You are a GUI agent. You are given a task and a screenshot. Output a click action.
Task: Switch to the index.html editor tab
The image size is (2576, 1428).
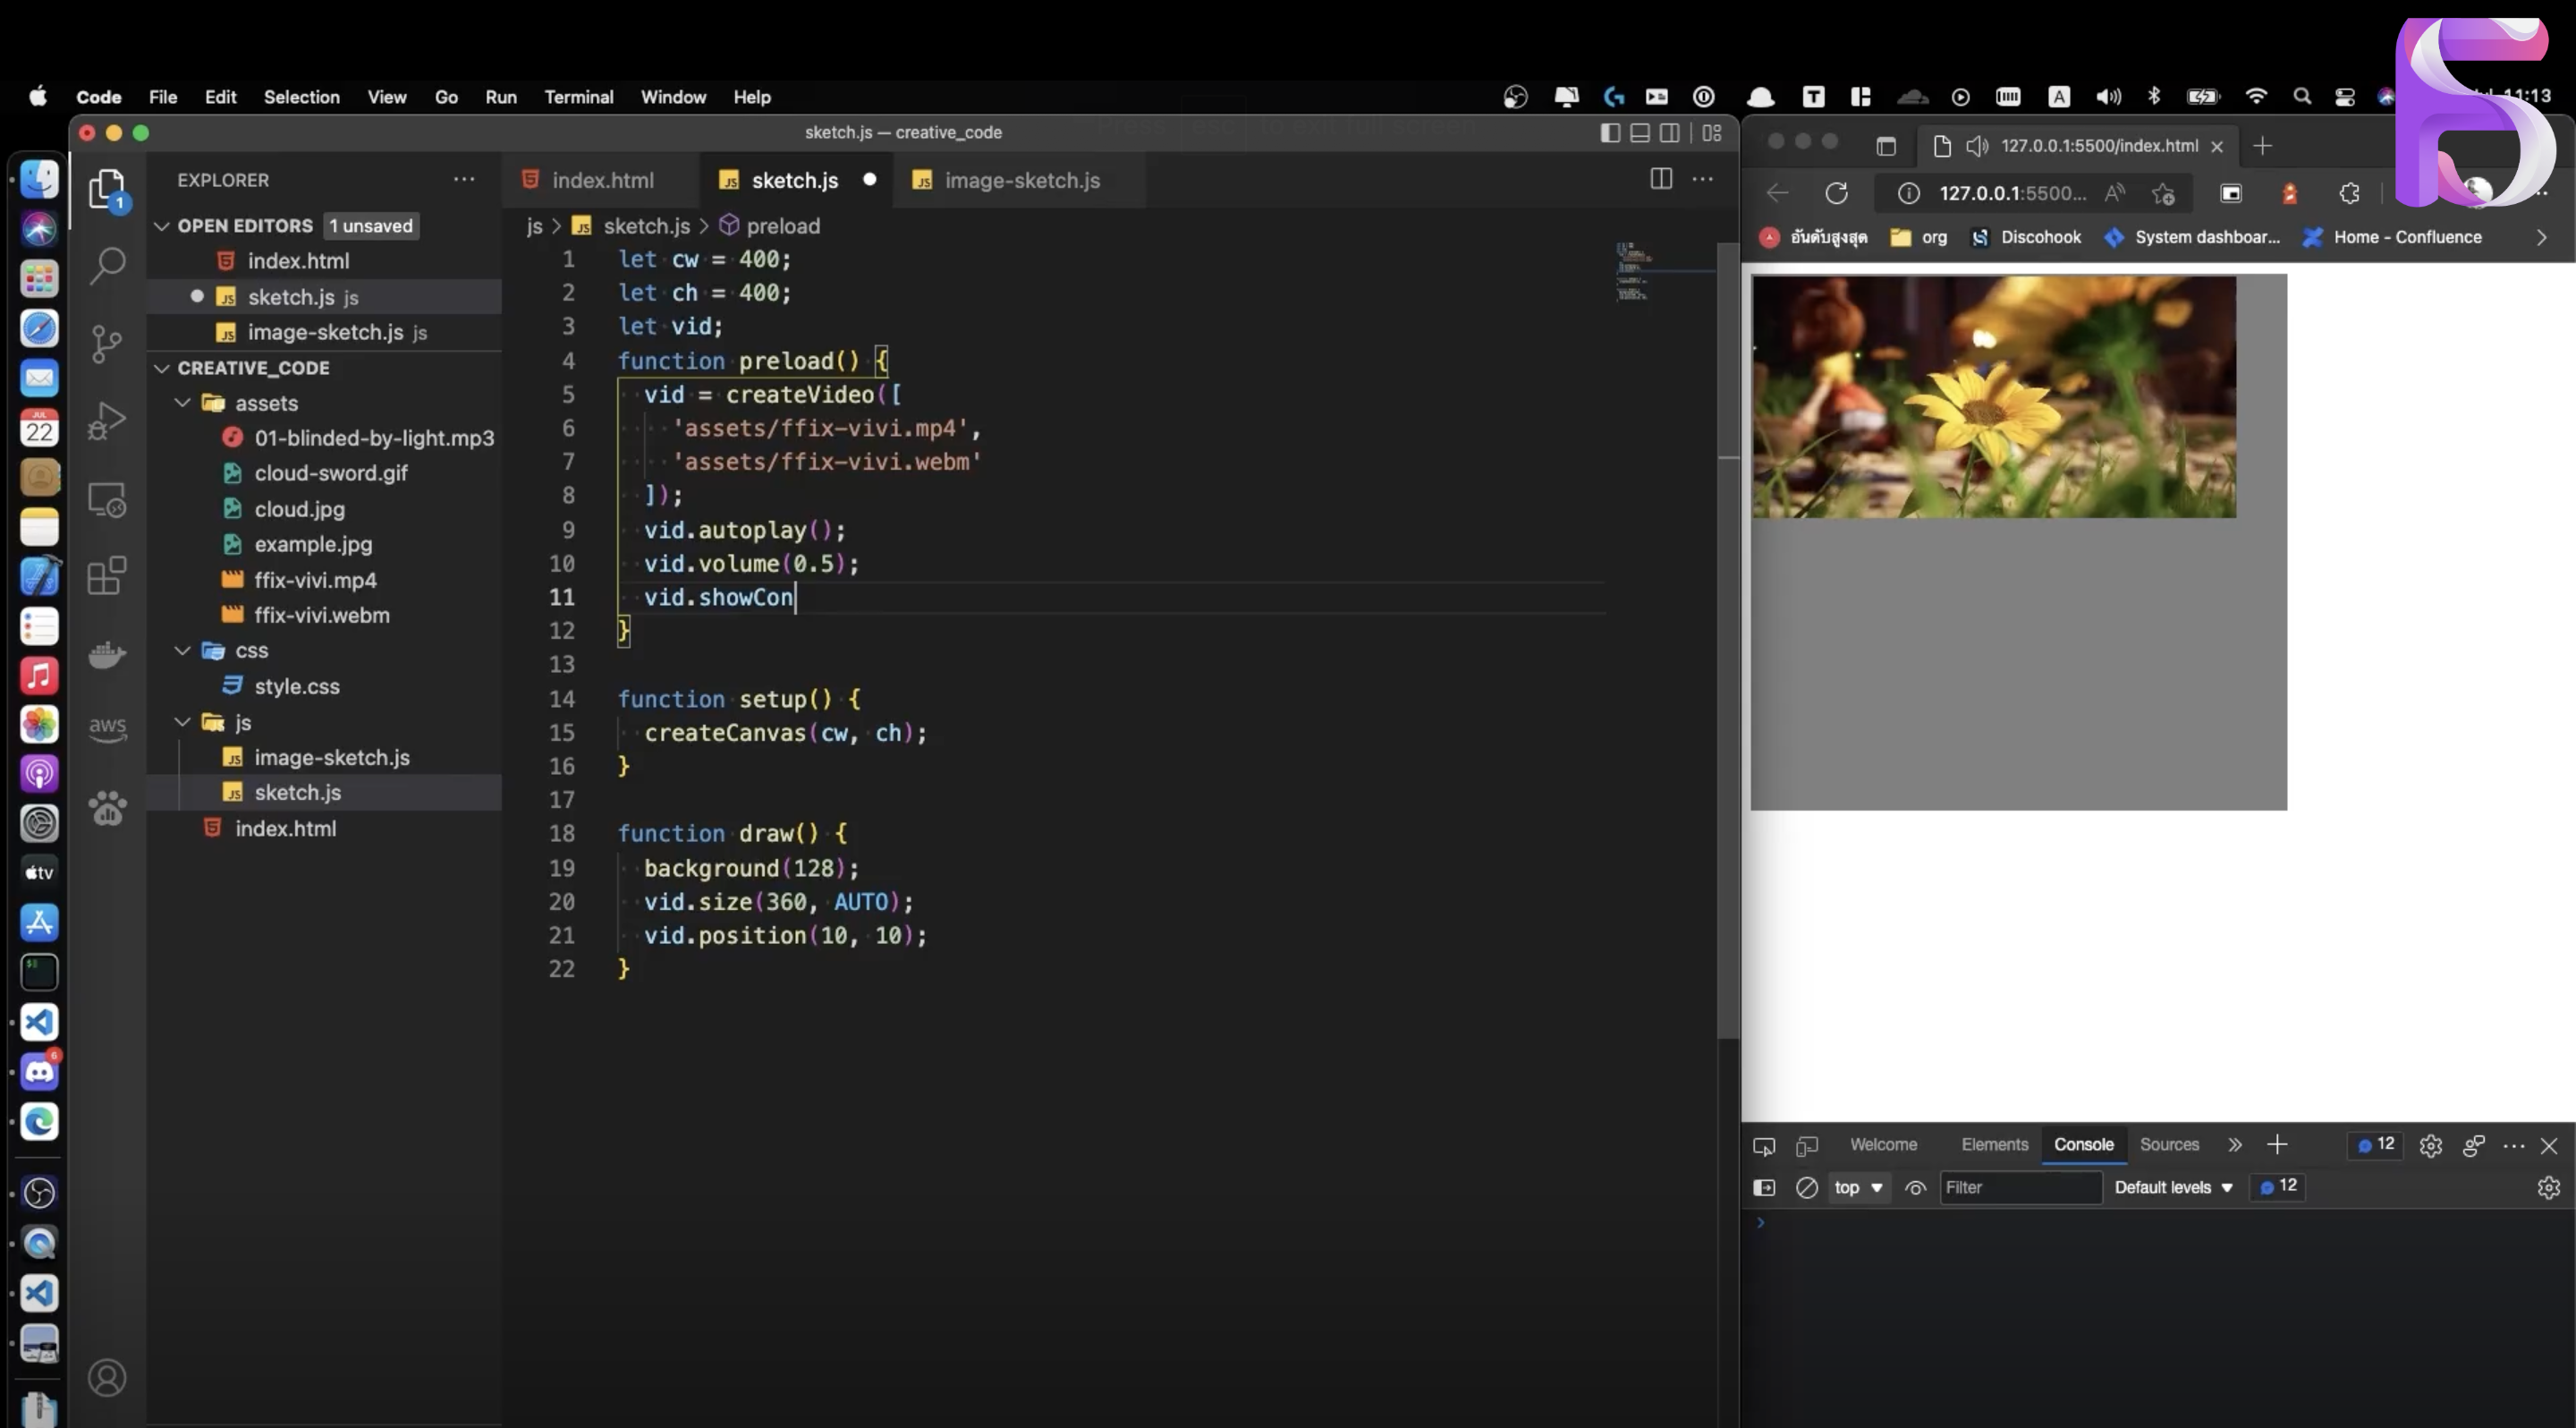[x=602, y=180]
